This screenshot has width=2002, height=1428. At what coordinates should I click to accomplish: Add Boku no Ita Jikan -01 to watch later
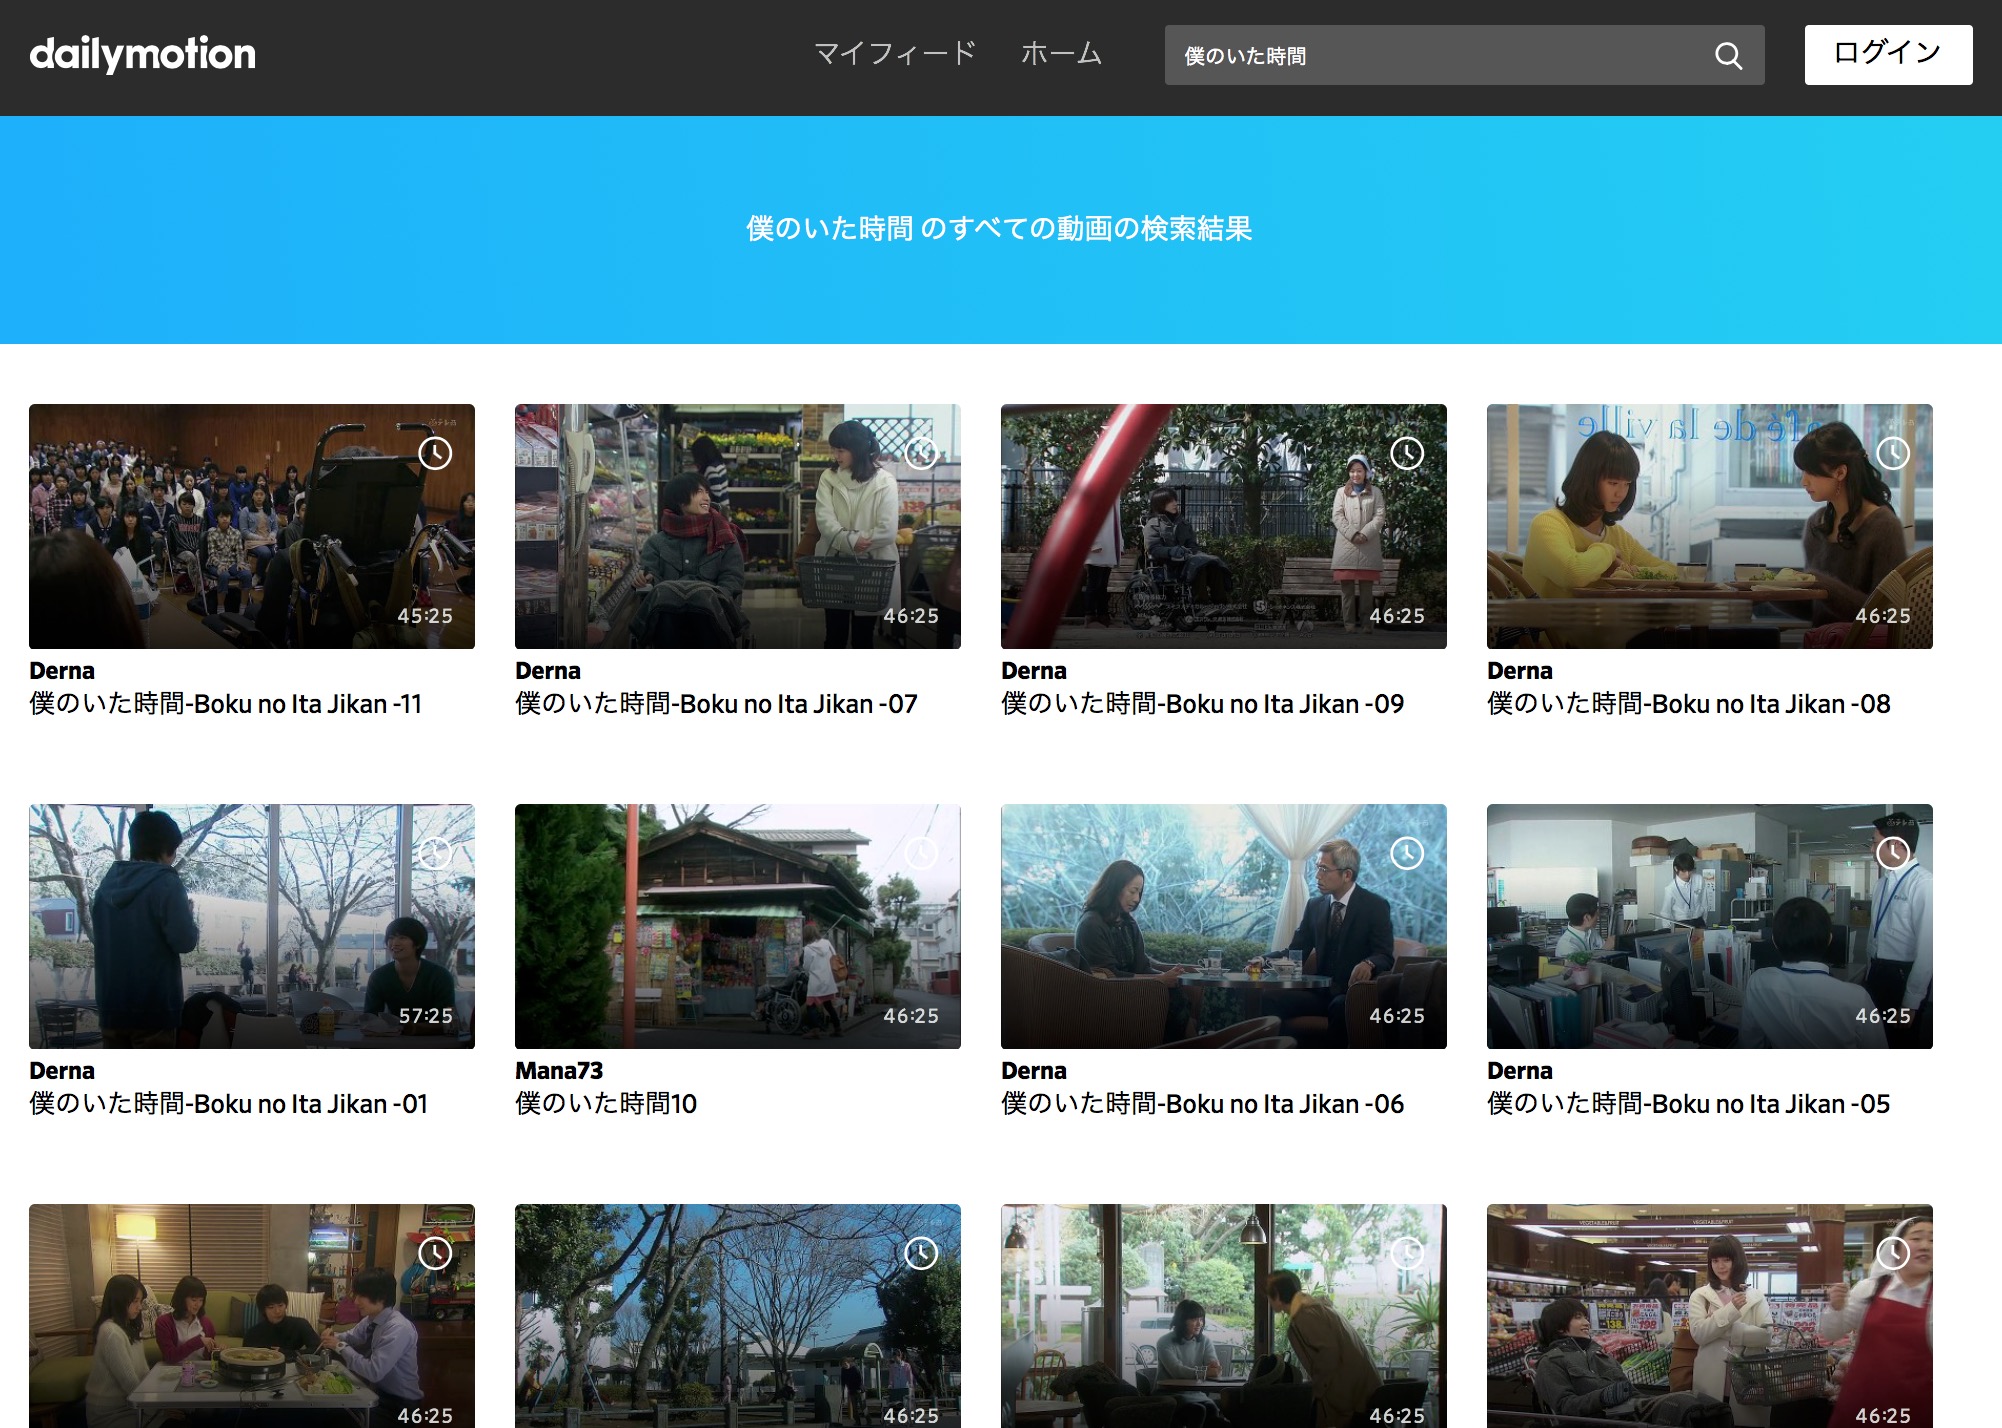tap(435, 854)
